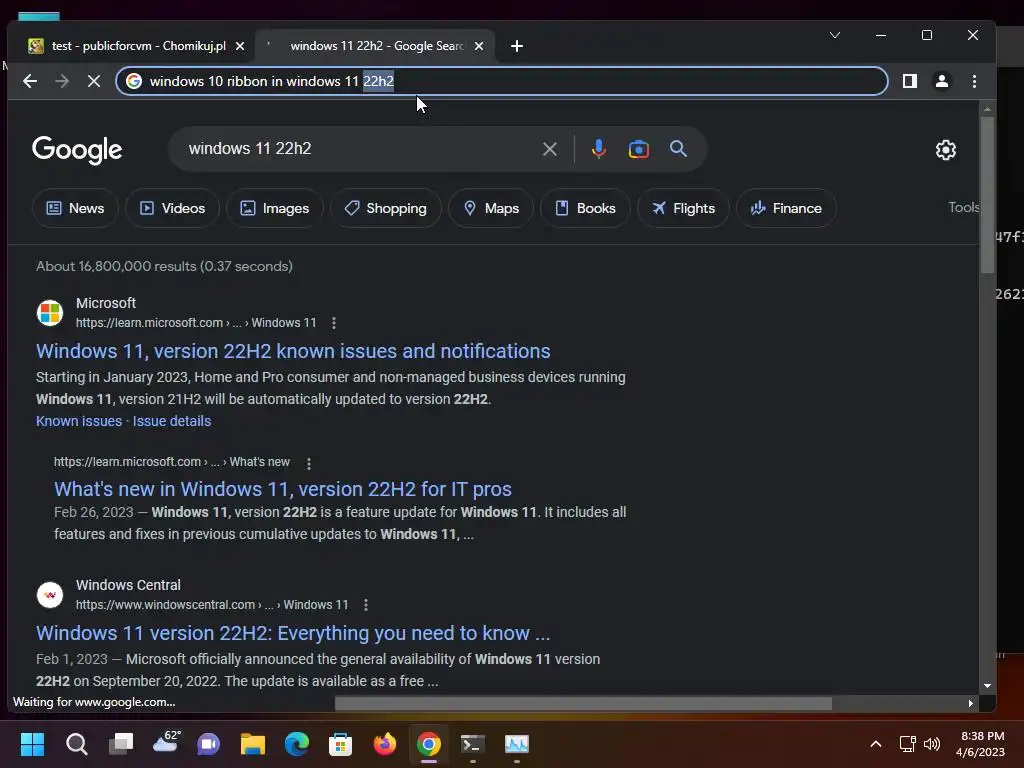The height and width of the screenshot is (768, 1024).
Task: Click the vertical scrollbar thumb
Action: (987, 195)
